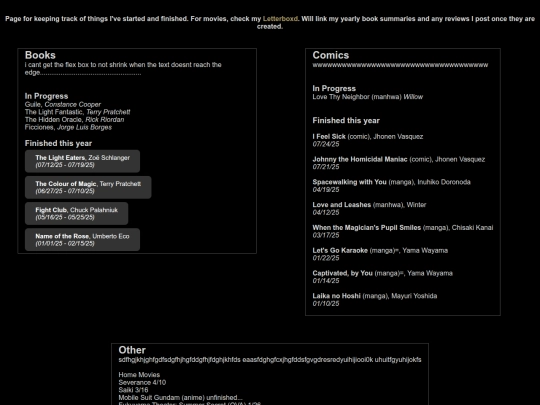
Task: Open the Letterboxd link
Action: coord(280,19)
